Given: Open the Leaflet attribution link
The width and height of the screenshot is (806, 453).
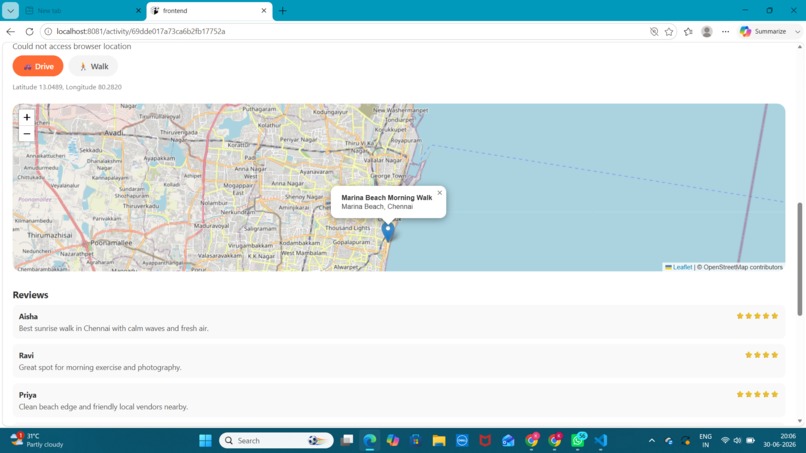Looking at the screenshot, I should point(679,267).
